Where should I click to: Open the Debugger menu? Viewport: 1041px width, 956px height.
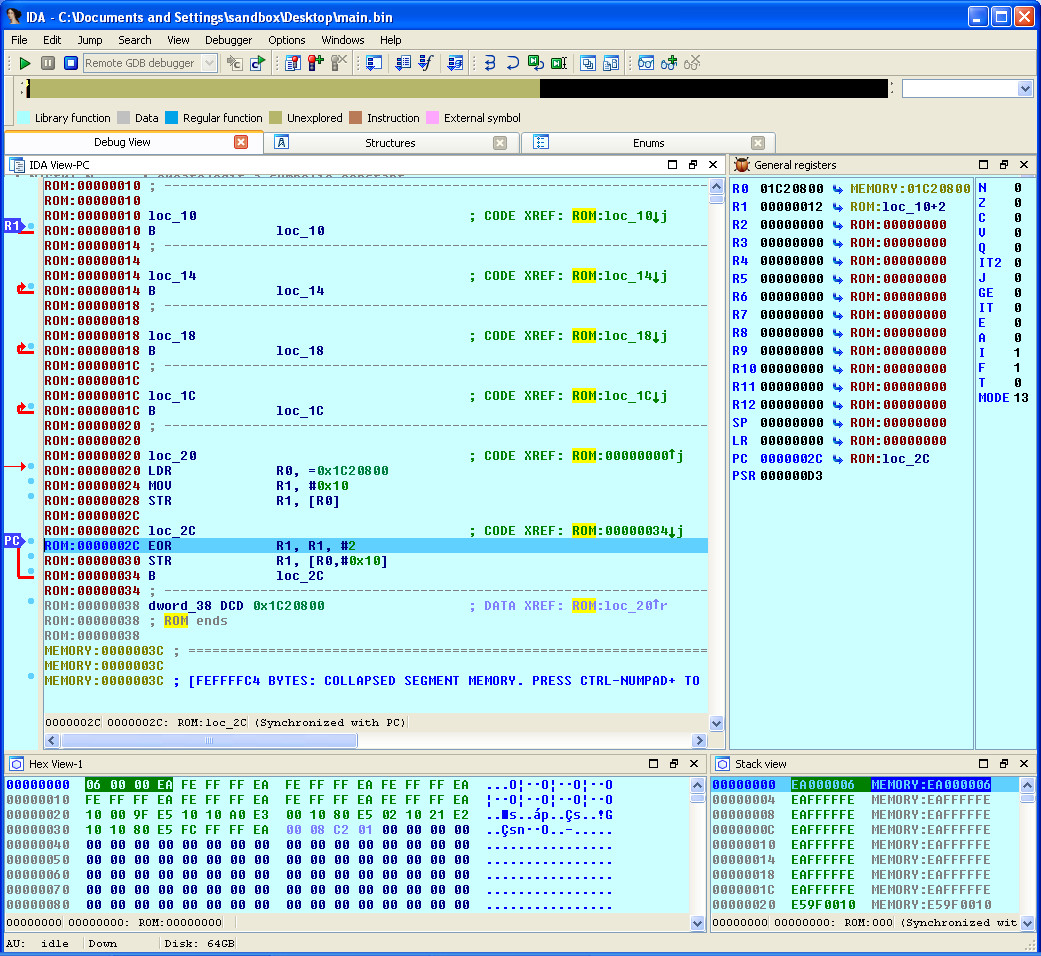228,40
